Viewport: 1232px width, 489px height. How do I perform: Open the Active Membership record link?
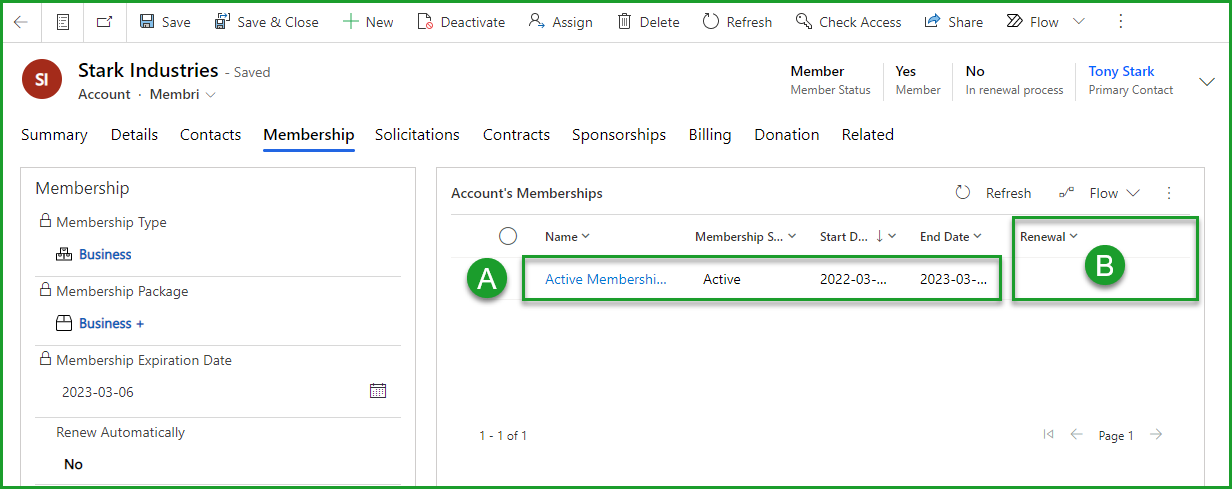pyautogui.click(x=605, y=280)
